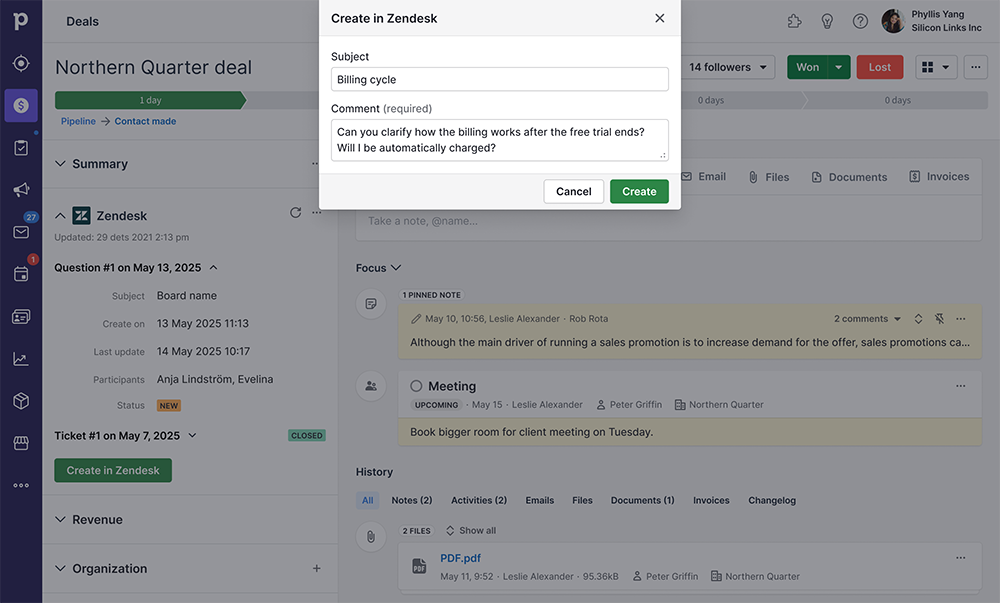Mark the deal as Lost
The height and width of the screenshot is (603, 1000).
(879, 67)
